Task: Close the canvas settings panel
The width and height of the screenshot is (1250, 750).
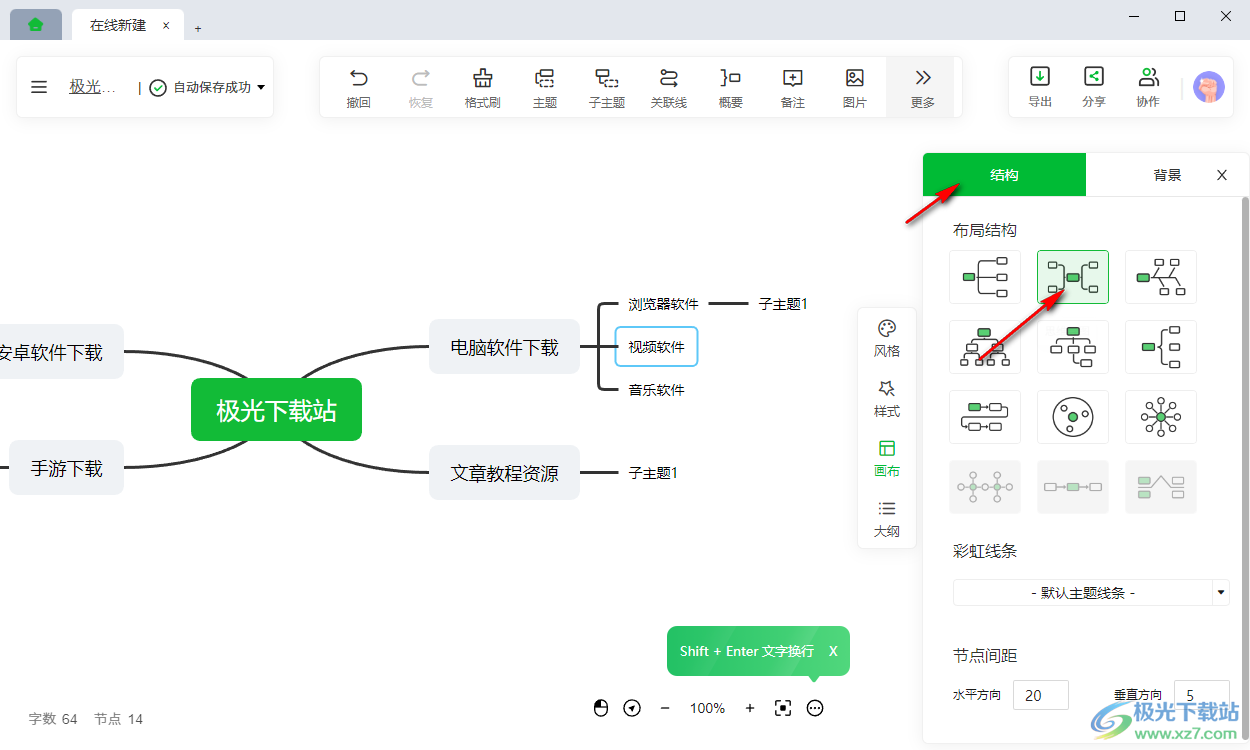Action: (x=1222, y=175)
